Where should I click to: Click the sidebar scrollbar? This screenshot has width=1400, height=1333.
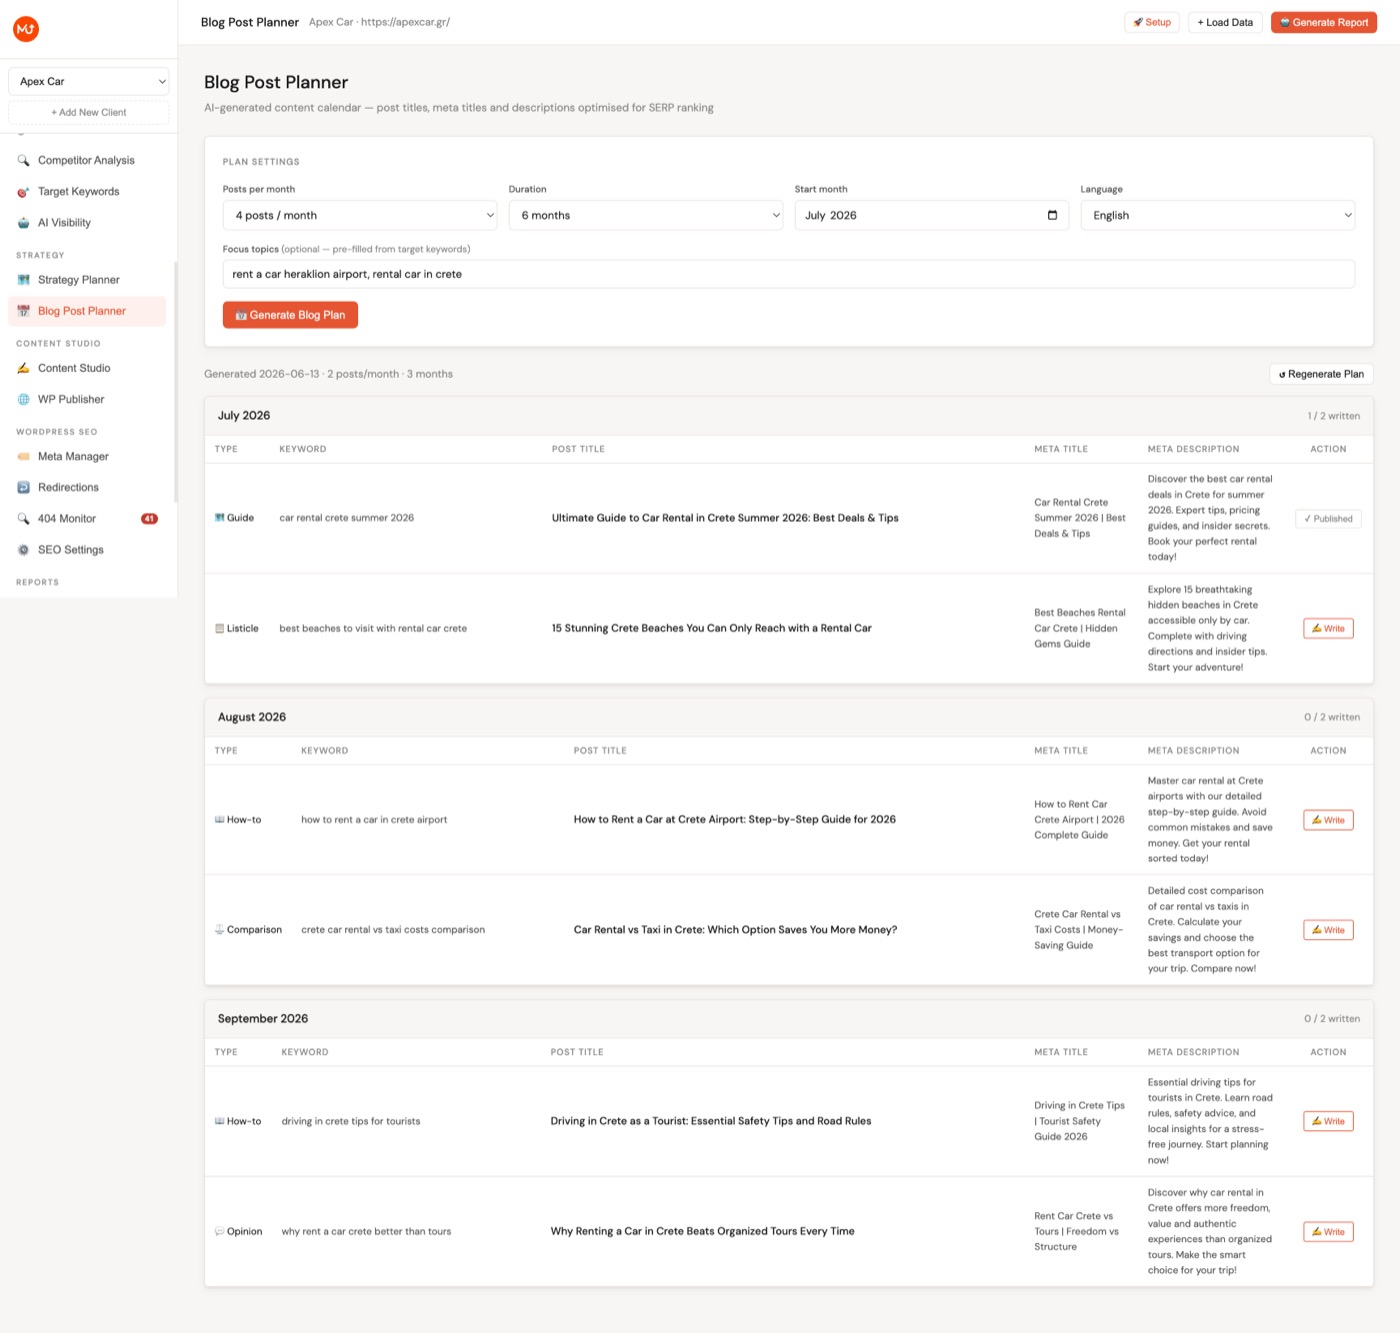coord(176,380)
